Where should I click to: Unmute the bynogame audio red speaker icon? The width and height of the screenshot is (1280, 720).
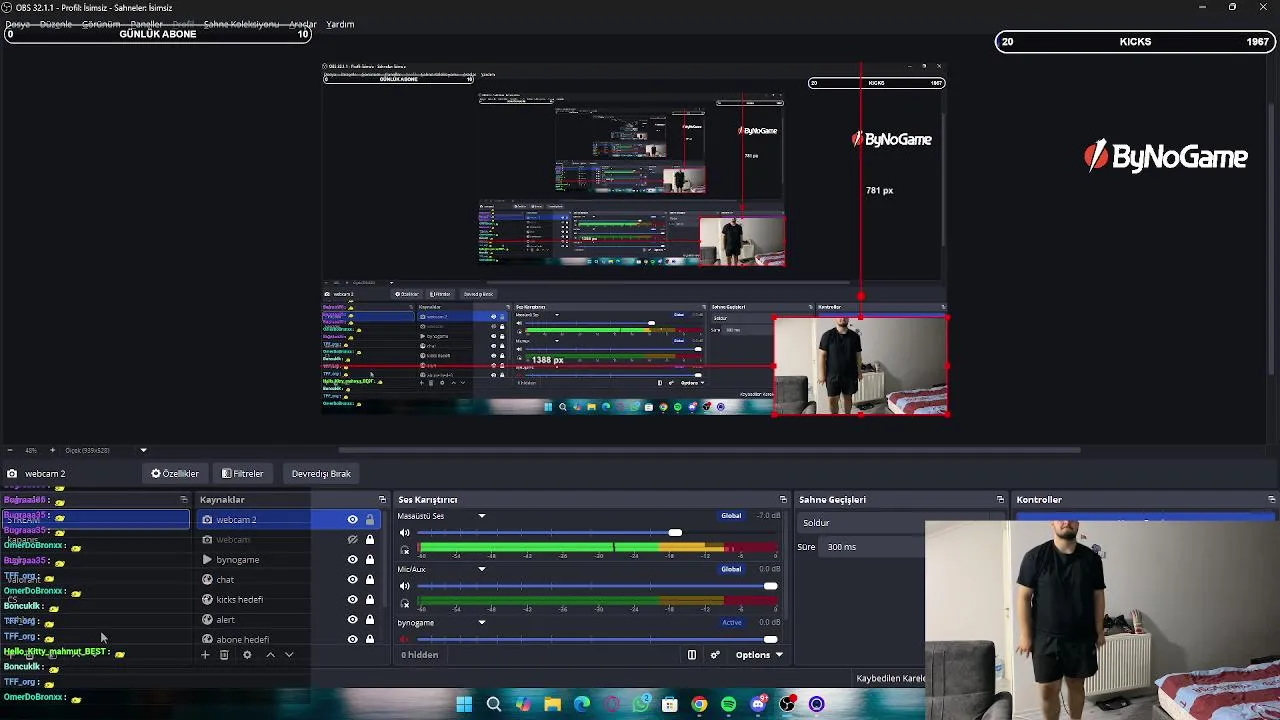click(x=405, y=639)
